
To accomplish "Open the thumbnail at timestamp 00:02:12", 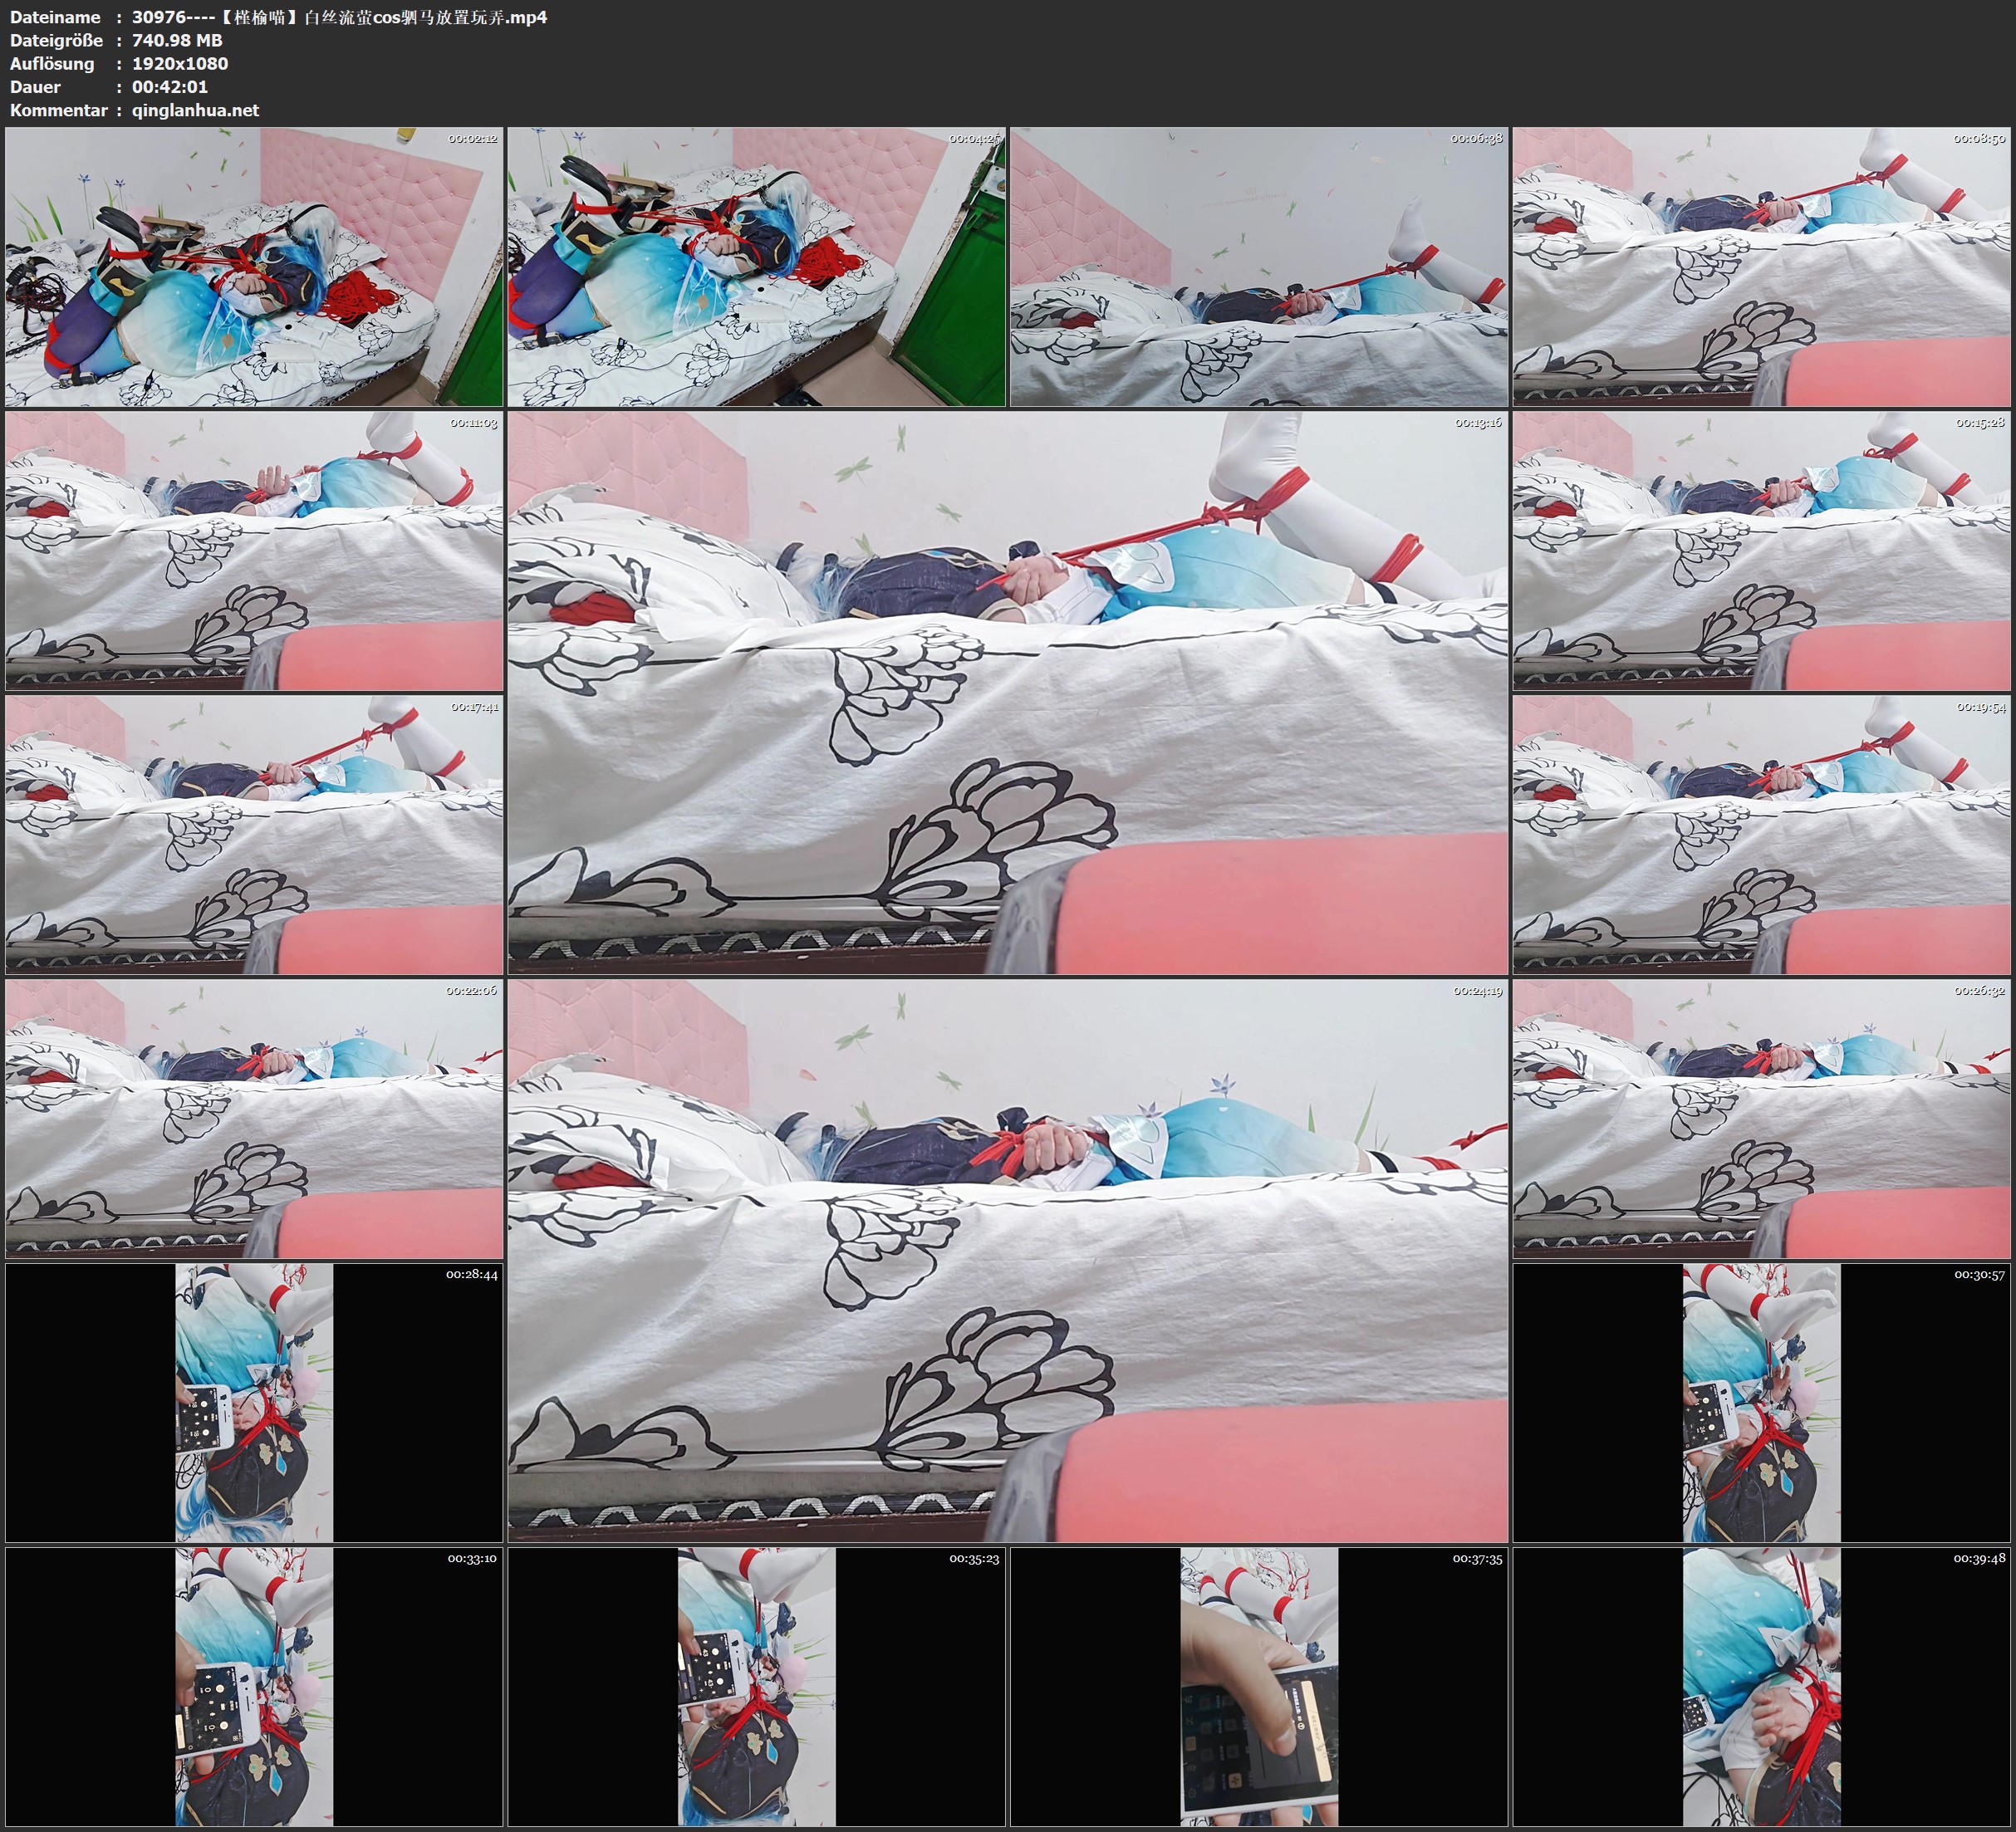I will (254, 266).
